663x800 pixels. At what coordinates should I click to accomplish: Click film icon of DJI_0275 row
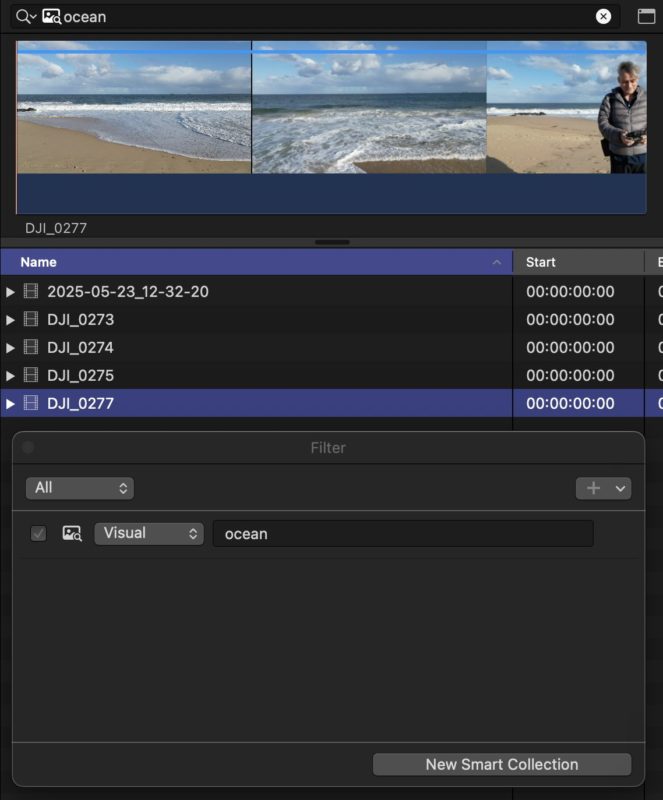(x=31, y=375)
